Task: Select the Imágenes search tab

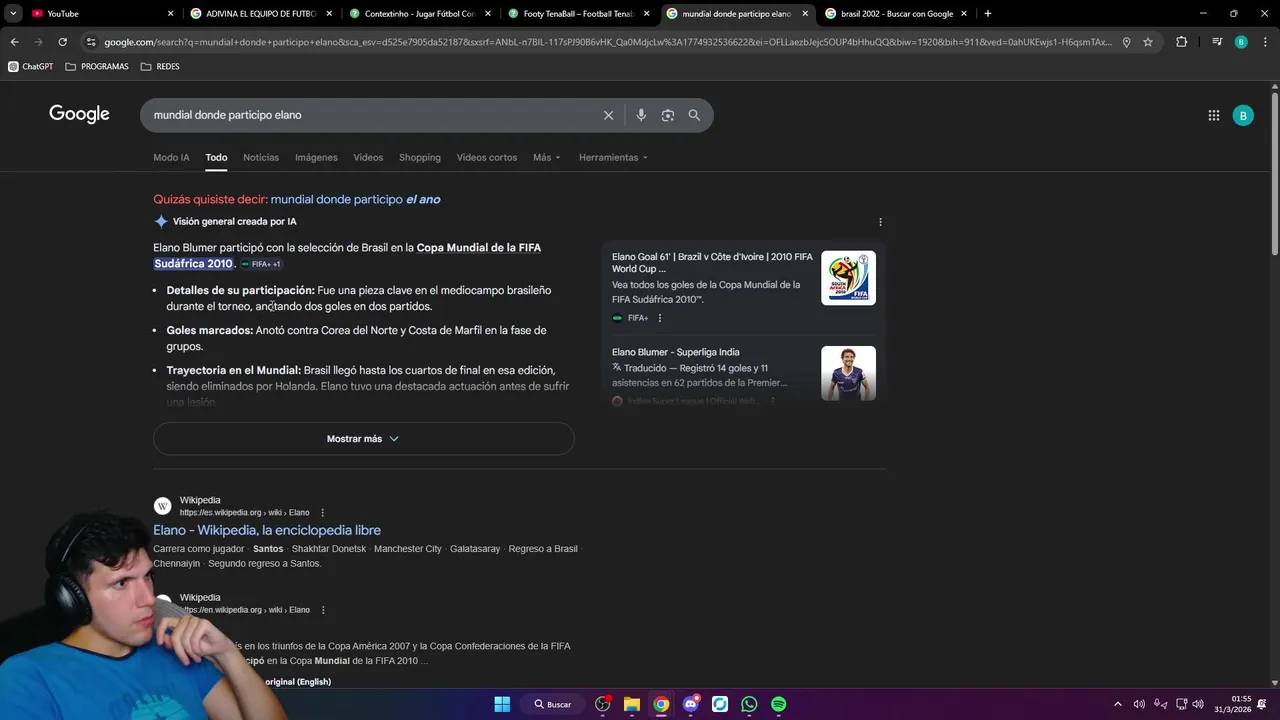Action: pyautogui.click(x=316, y=157)
